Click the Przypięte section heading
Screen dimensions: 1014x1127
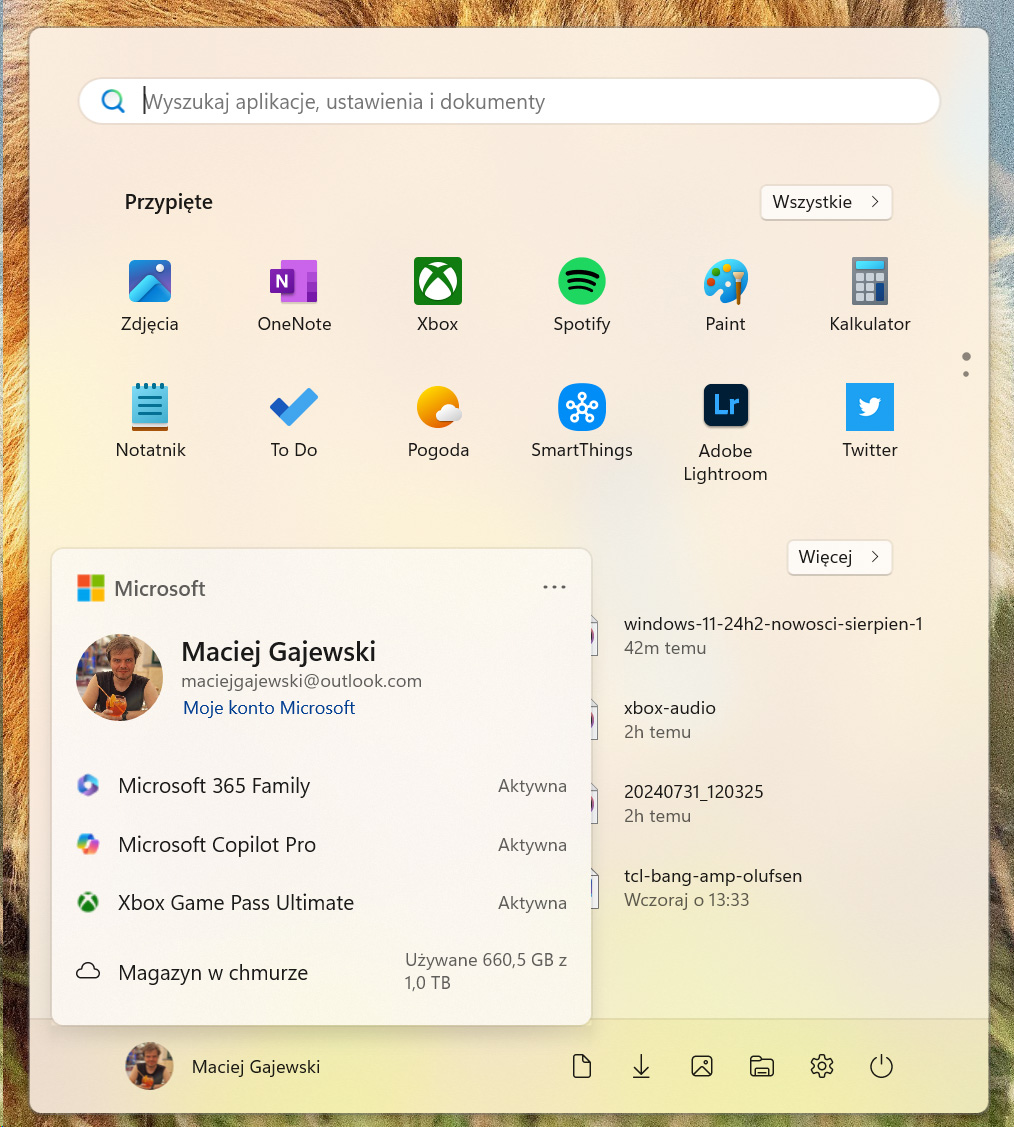pos(169,202)
